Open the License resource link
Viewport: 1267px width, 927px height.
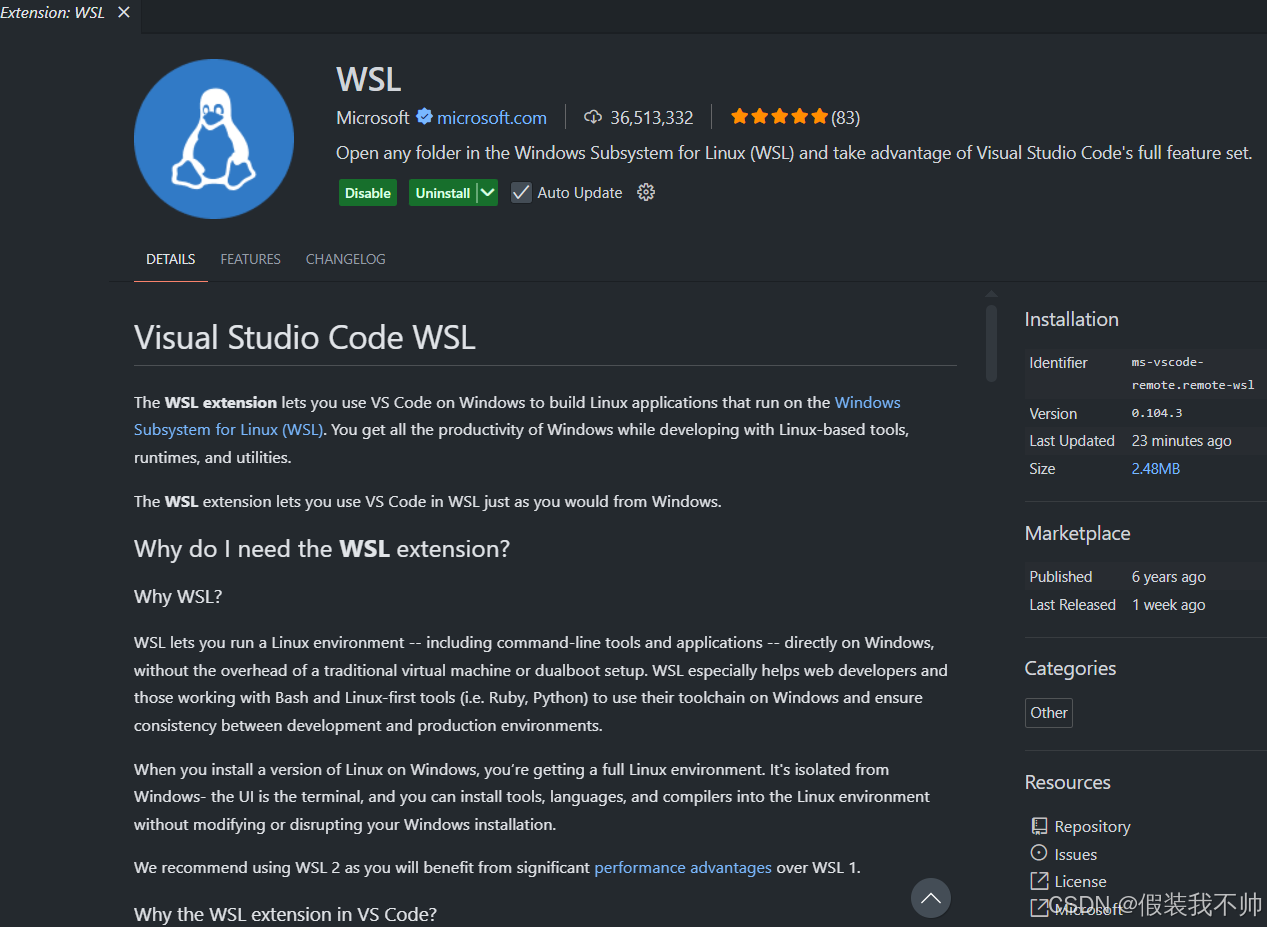[1080, 881]
